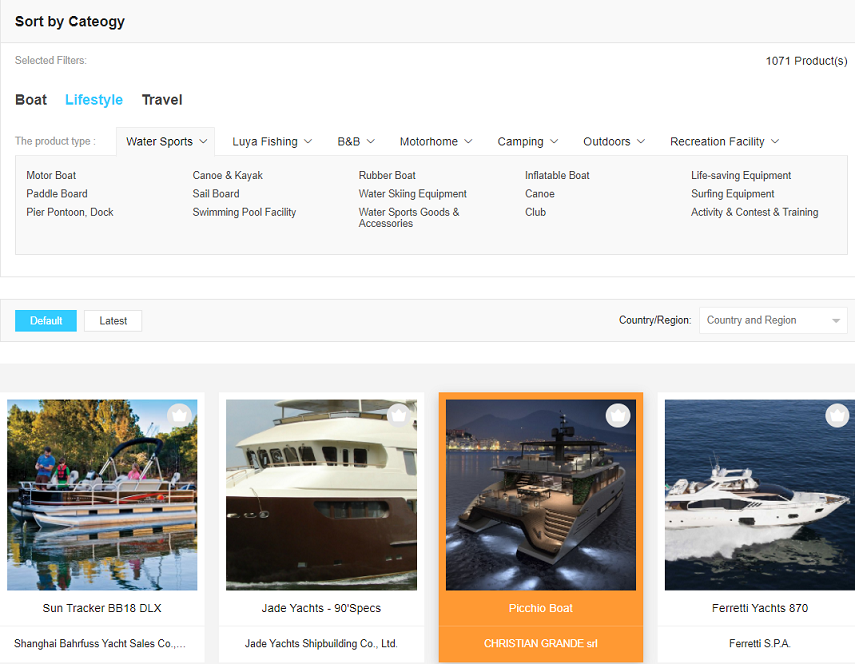855x664 pixels.
Task: Expand Recreation Facility category
Action: point(724,142)
